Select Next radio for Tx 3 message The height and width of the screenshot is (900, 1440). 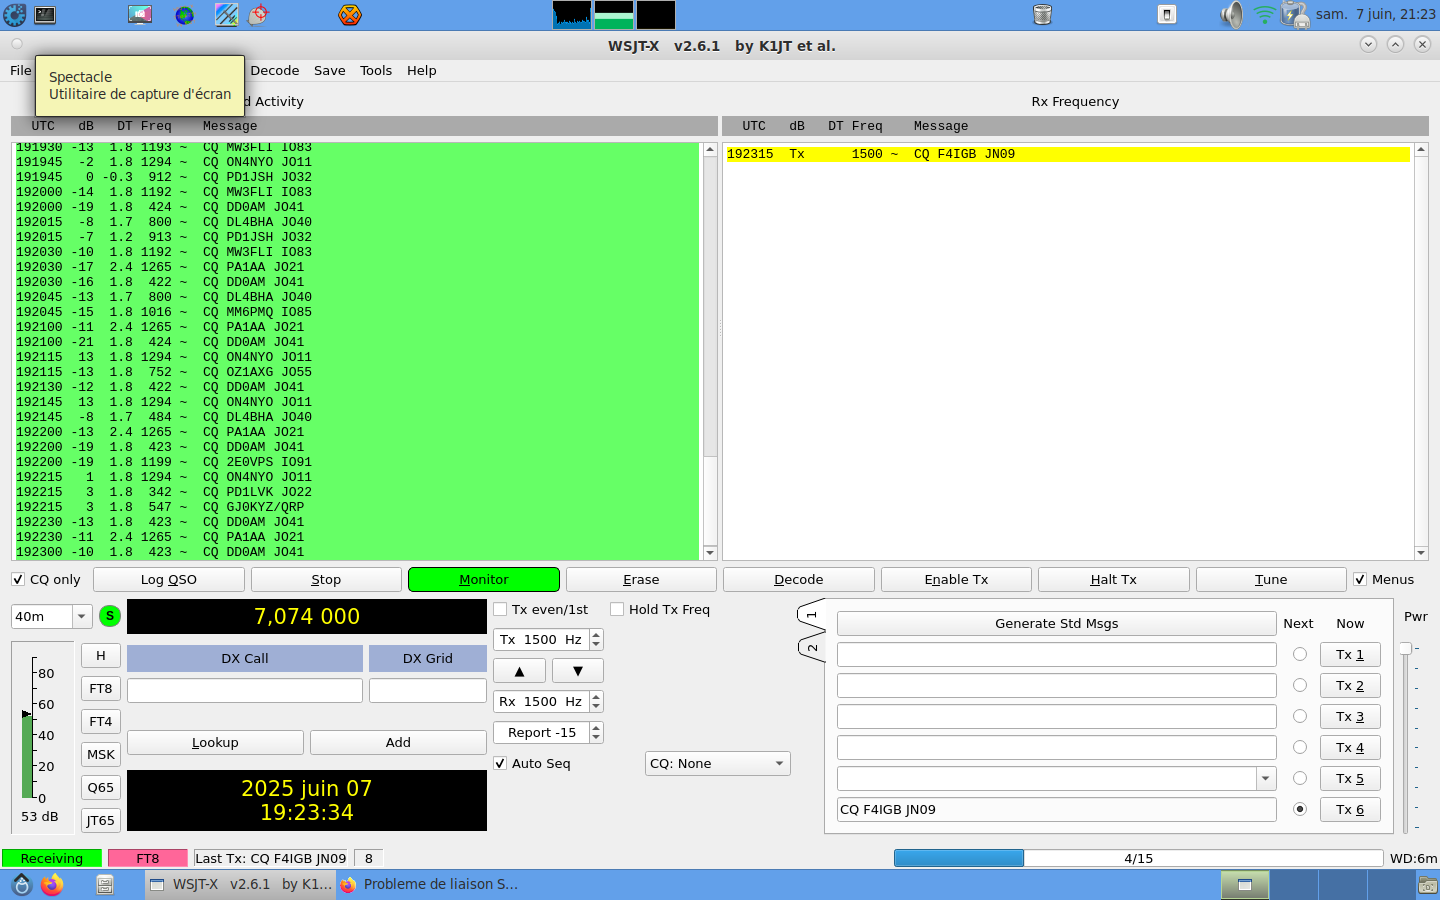coord(1300,716)
